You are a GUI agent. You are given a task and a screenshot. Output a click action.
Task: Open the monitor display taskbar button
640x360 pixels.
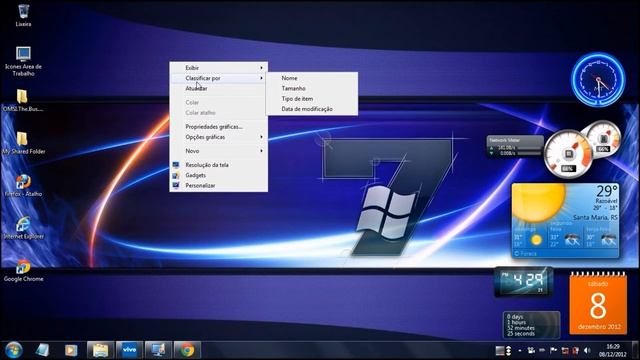[x=158, y=350]
